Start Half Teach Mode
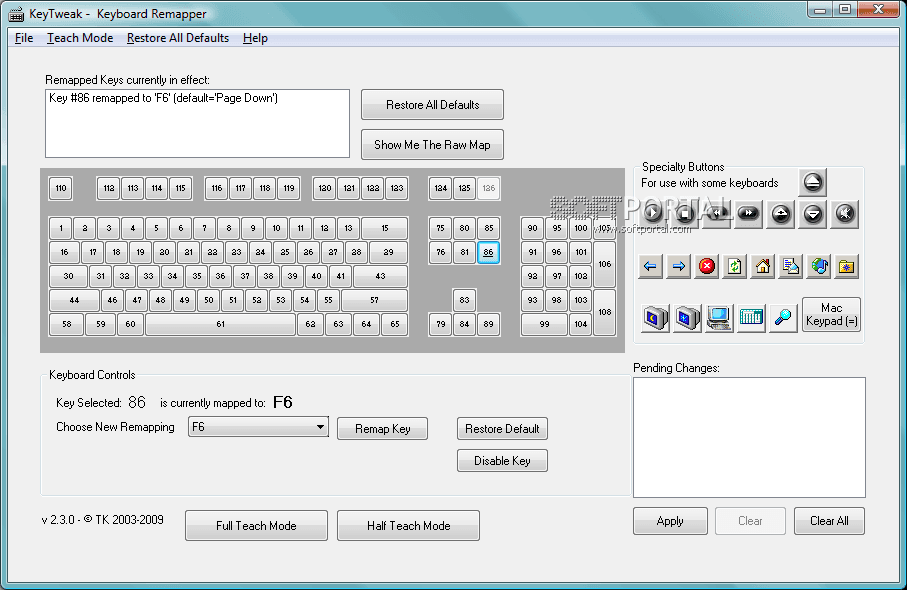This screenshot has height=590, width=907. (408, 525)
